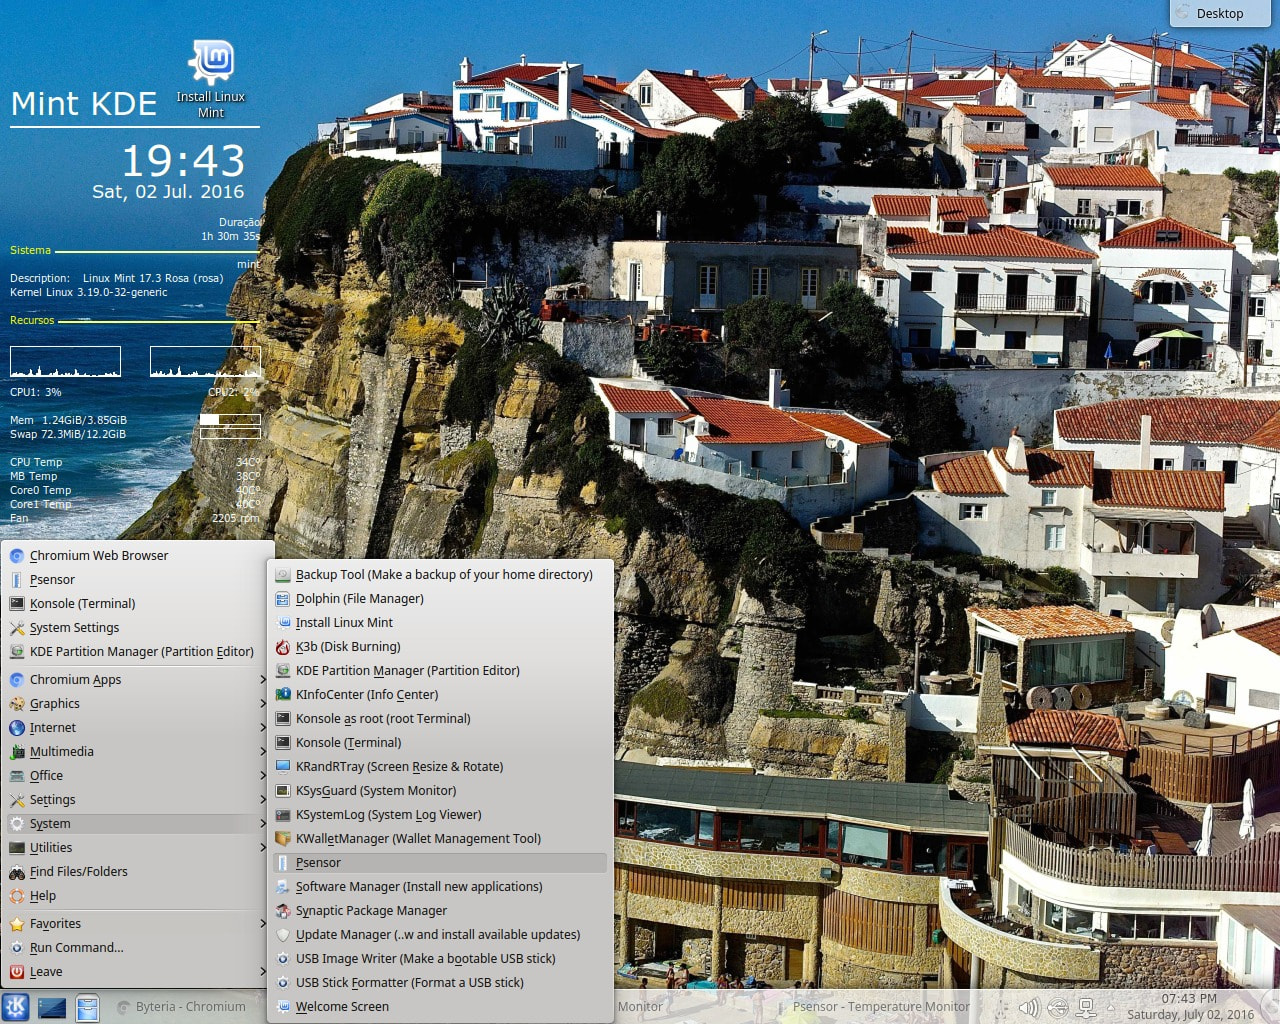Launch Synaptic Package Manager
The width and height of the screenshot is (1280, 1024).
coord(371,911)
